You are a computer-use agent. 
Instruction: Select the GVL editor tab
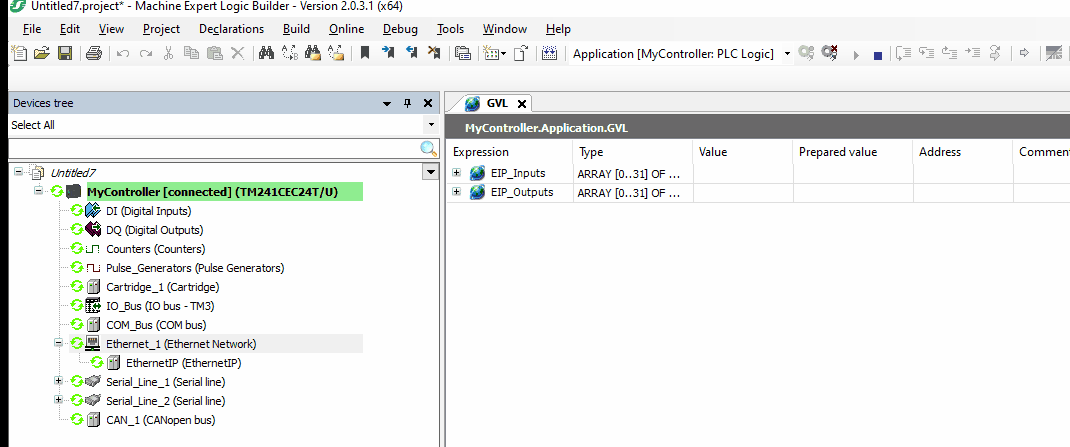click(x=490, y=104)
